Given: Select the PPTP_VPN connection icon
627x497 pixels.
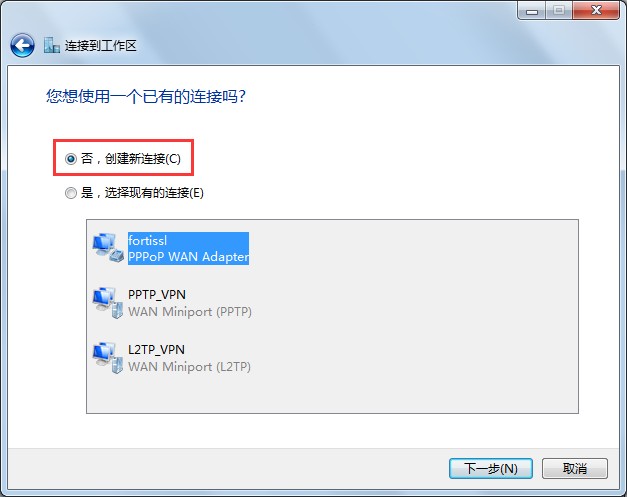Looking at the screenshot, I should coord(108,303).
